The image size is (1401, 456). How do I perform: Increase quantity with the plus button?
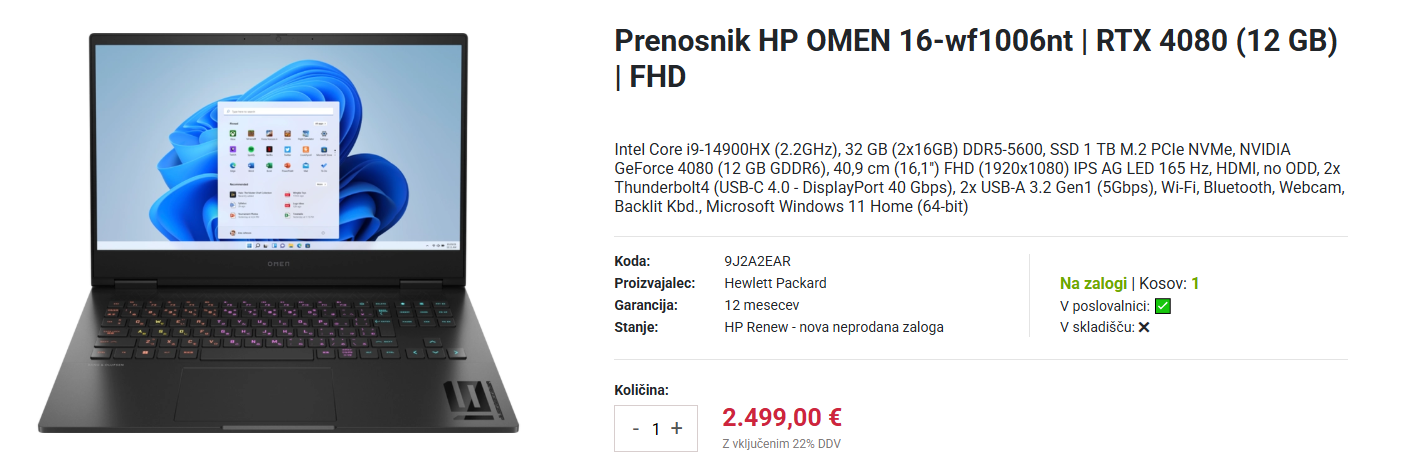677,428
